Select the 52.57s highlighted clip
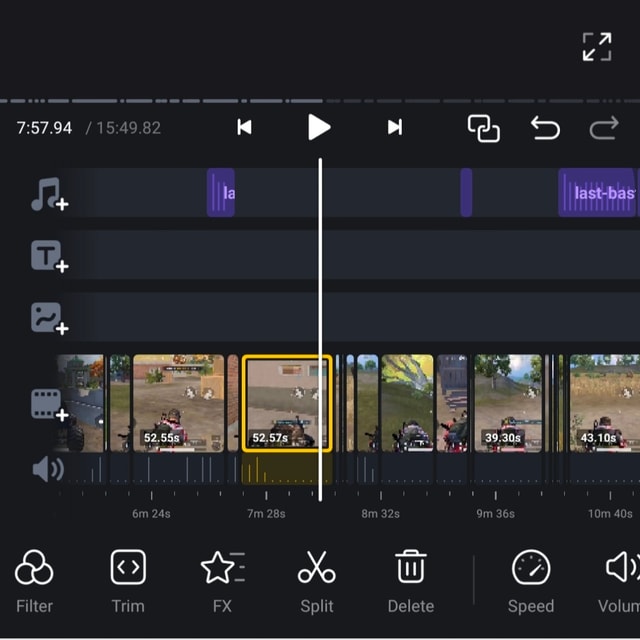This screenshot has height=640, width=640. click(287, 403)
